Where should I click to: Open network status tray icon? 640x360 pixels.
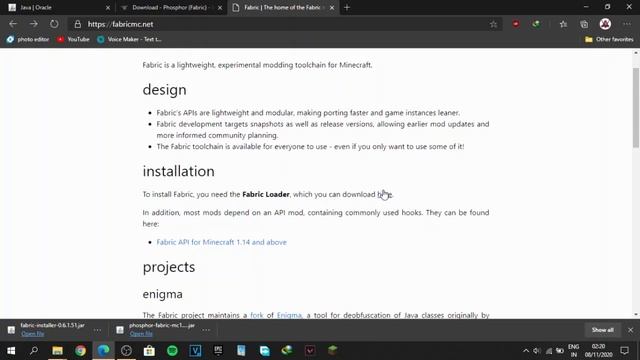point(549,351)
